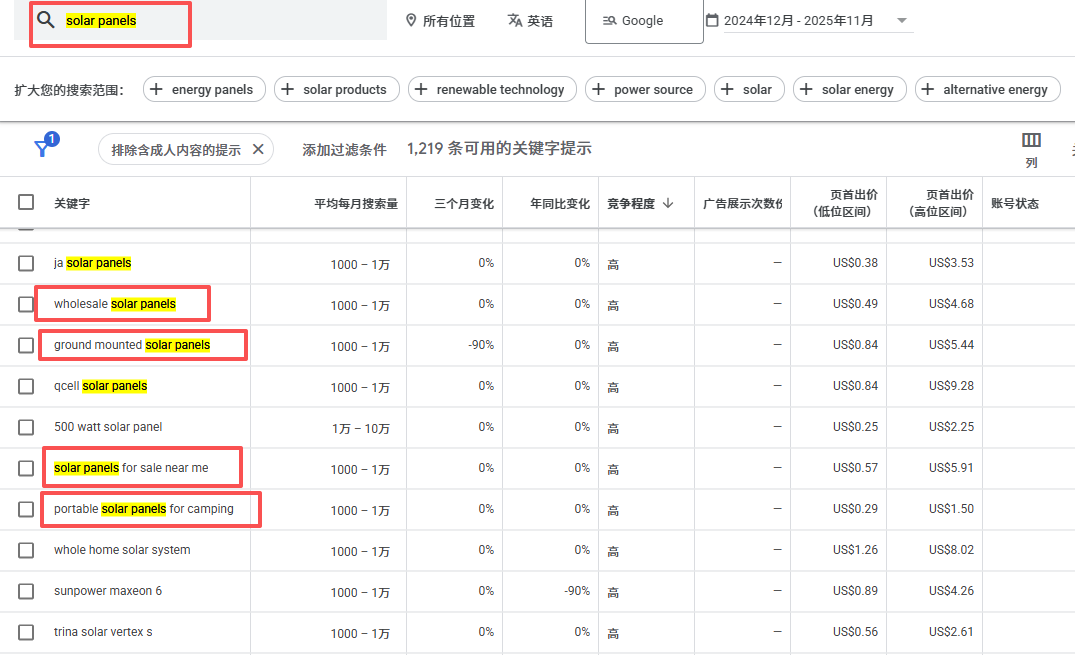Sort by 竞争程度 arrow
Screen dimensions: 1075x655
(668, 203)
